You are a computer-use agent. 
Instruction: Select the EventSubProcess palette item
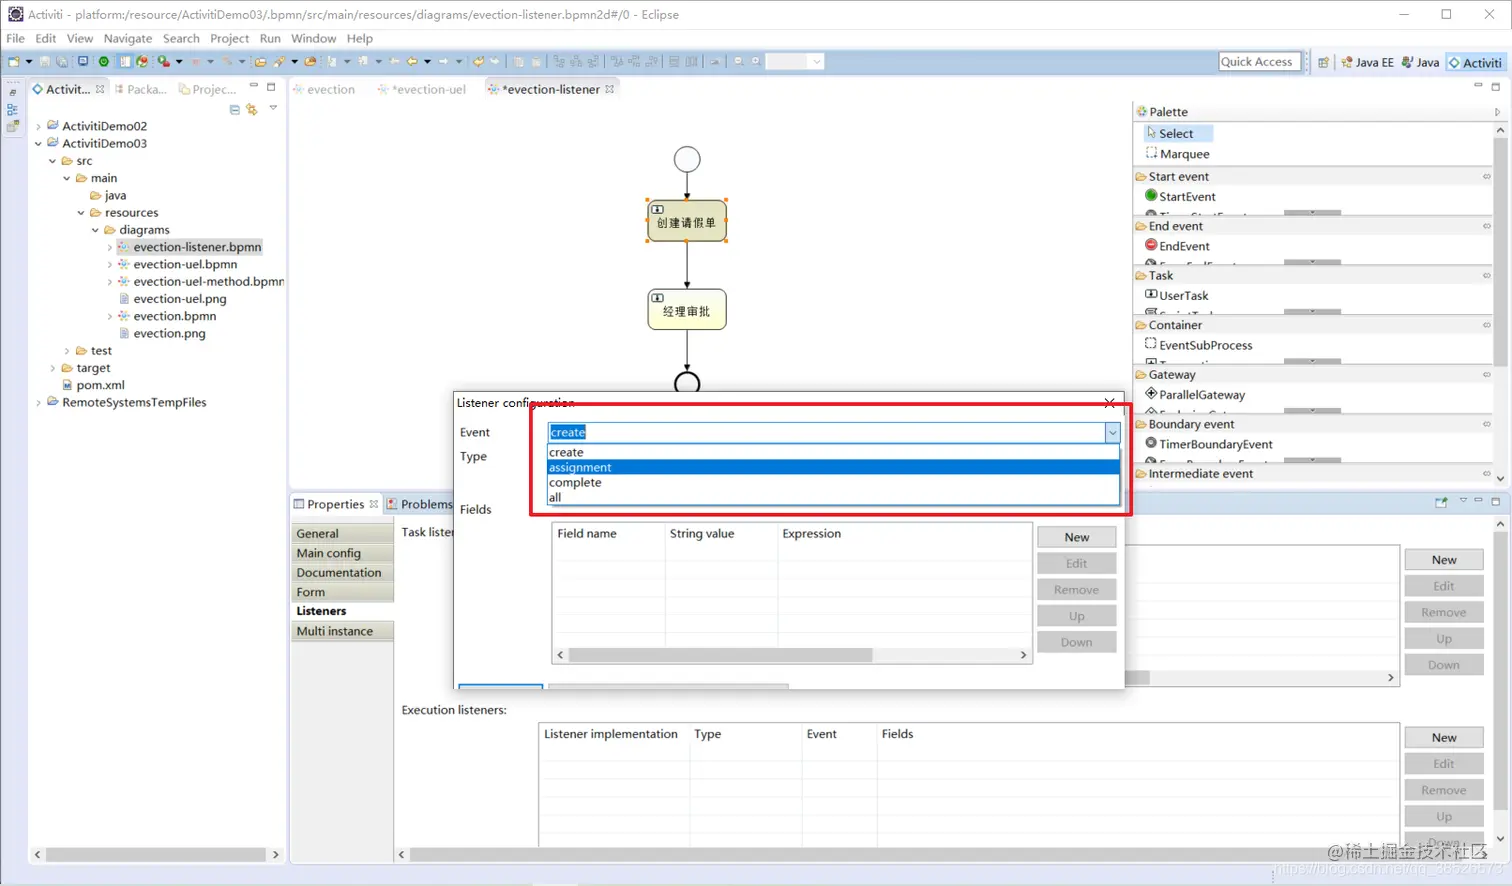[x=1199, y=345]
